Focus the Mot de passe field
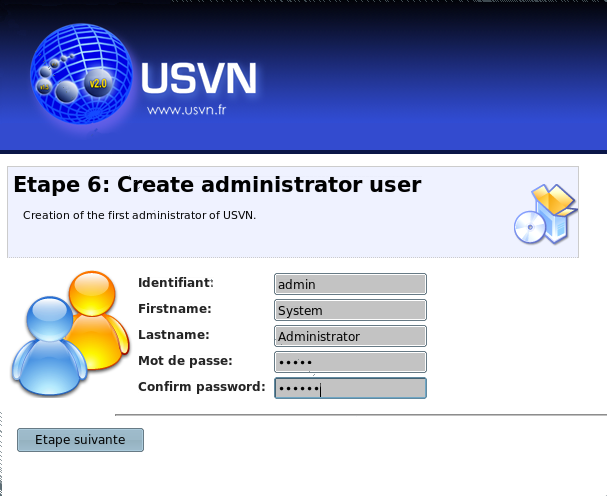Screen dimensions: 607x496 coord(350,362)
